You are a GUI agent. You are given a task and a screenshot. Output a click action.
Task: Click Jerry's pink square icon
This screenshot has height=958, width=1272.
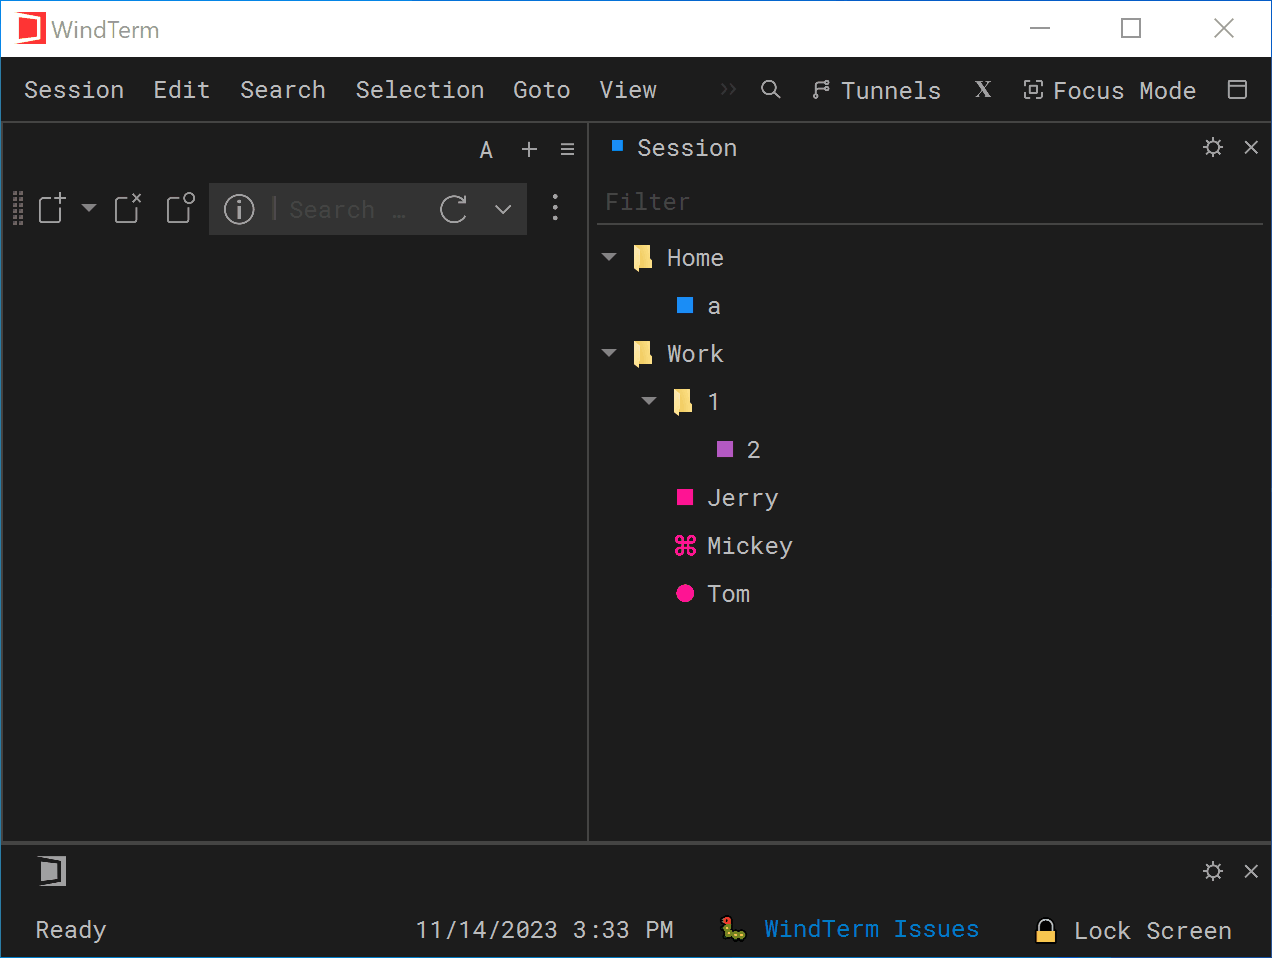(685, 497)
